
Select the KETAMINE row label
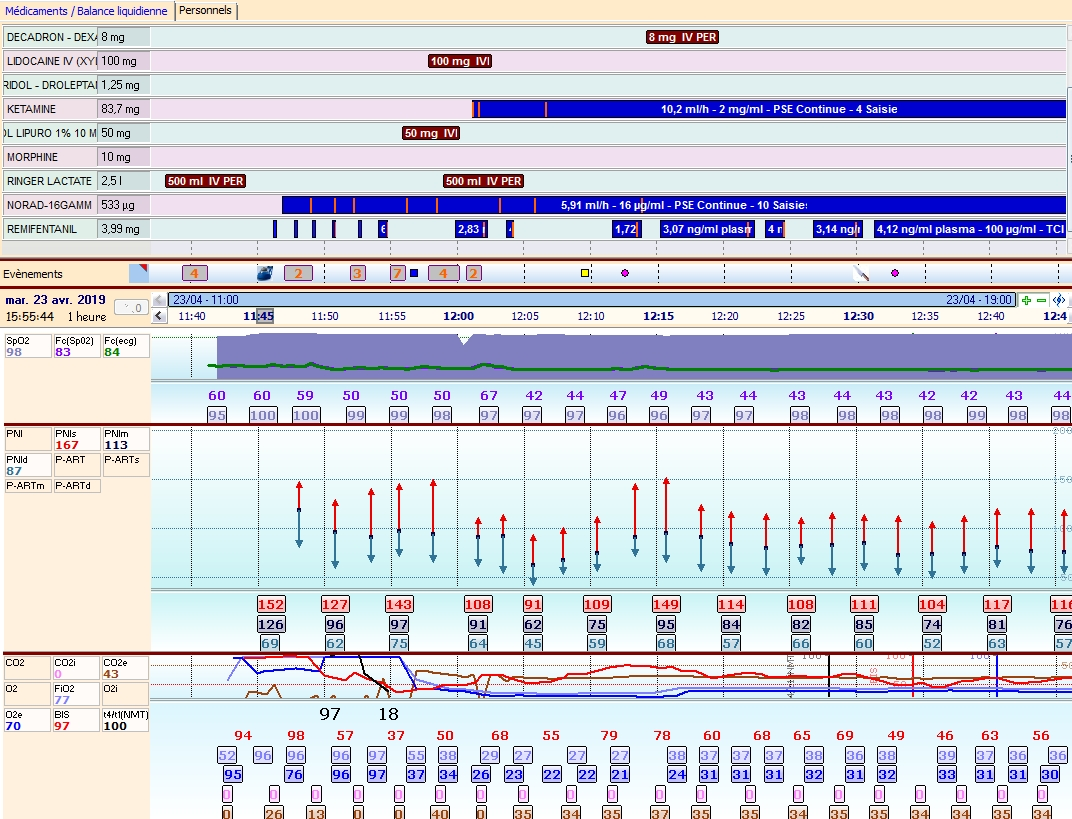[x=51, y=109]
